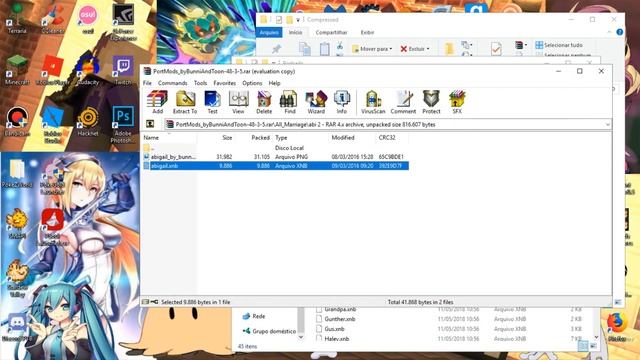Click the Extract To toolbar icon
Viewport: 640px width, 360px height.
click(185, 102)
